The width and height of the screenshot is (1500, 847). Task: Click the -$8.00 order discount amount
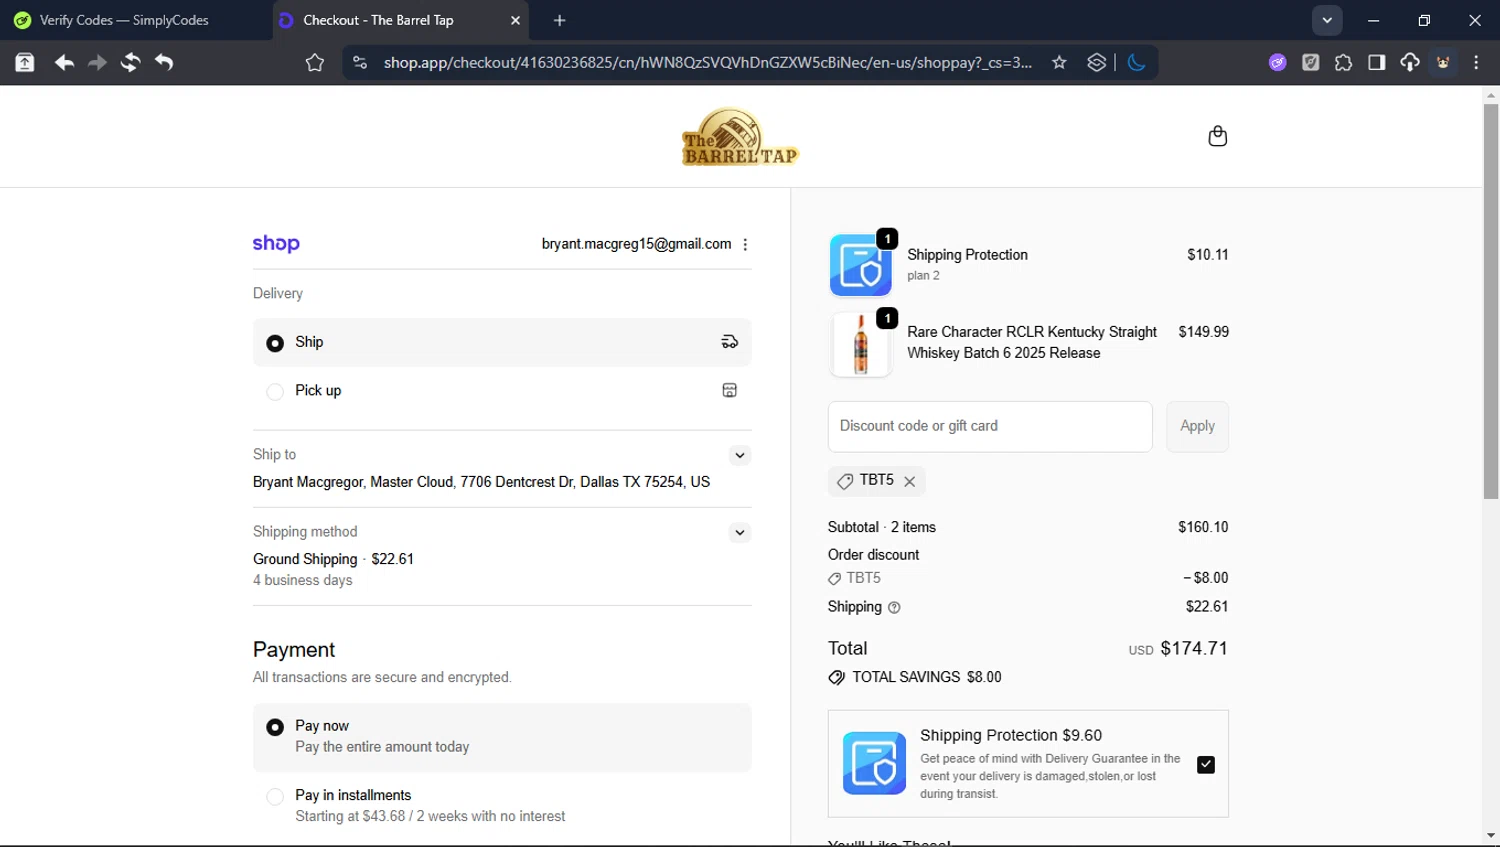[x=1206, y=578]
